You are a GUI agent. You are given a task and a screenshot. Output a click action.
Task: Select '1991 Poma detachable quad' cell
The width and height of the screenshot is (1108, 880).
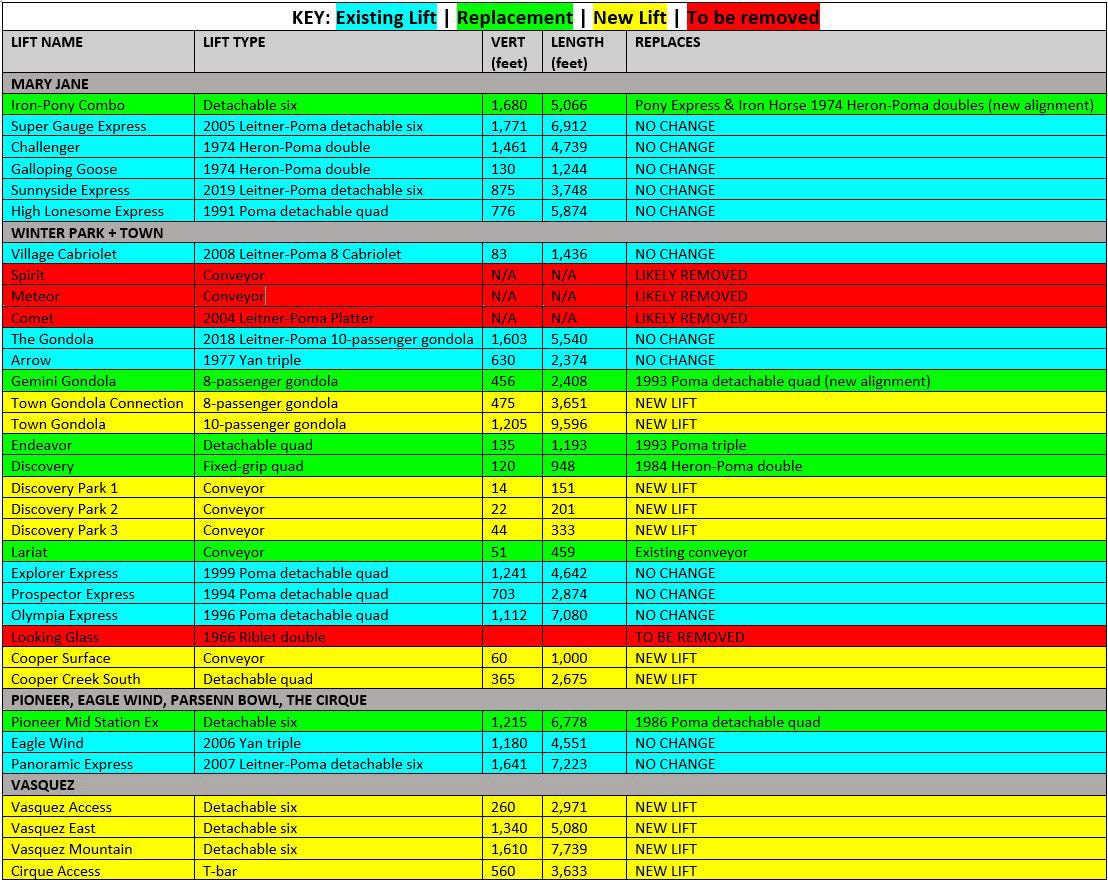pos(338,211)
